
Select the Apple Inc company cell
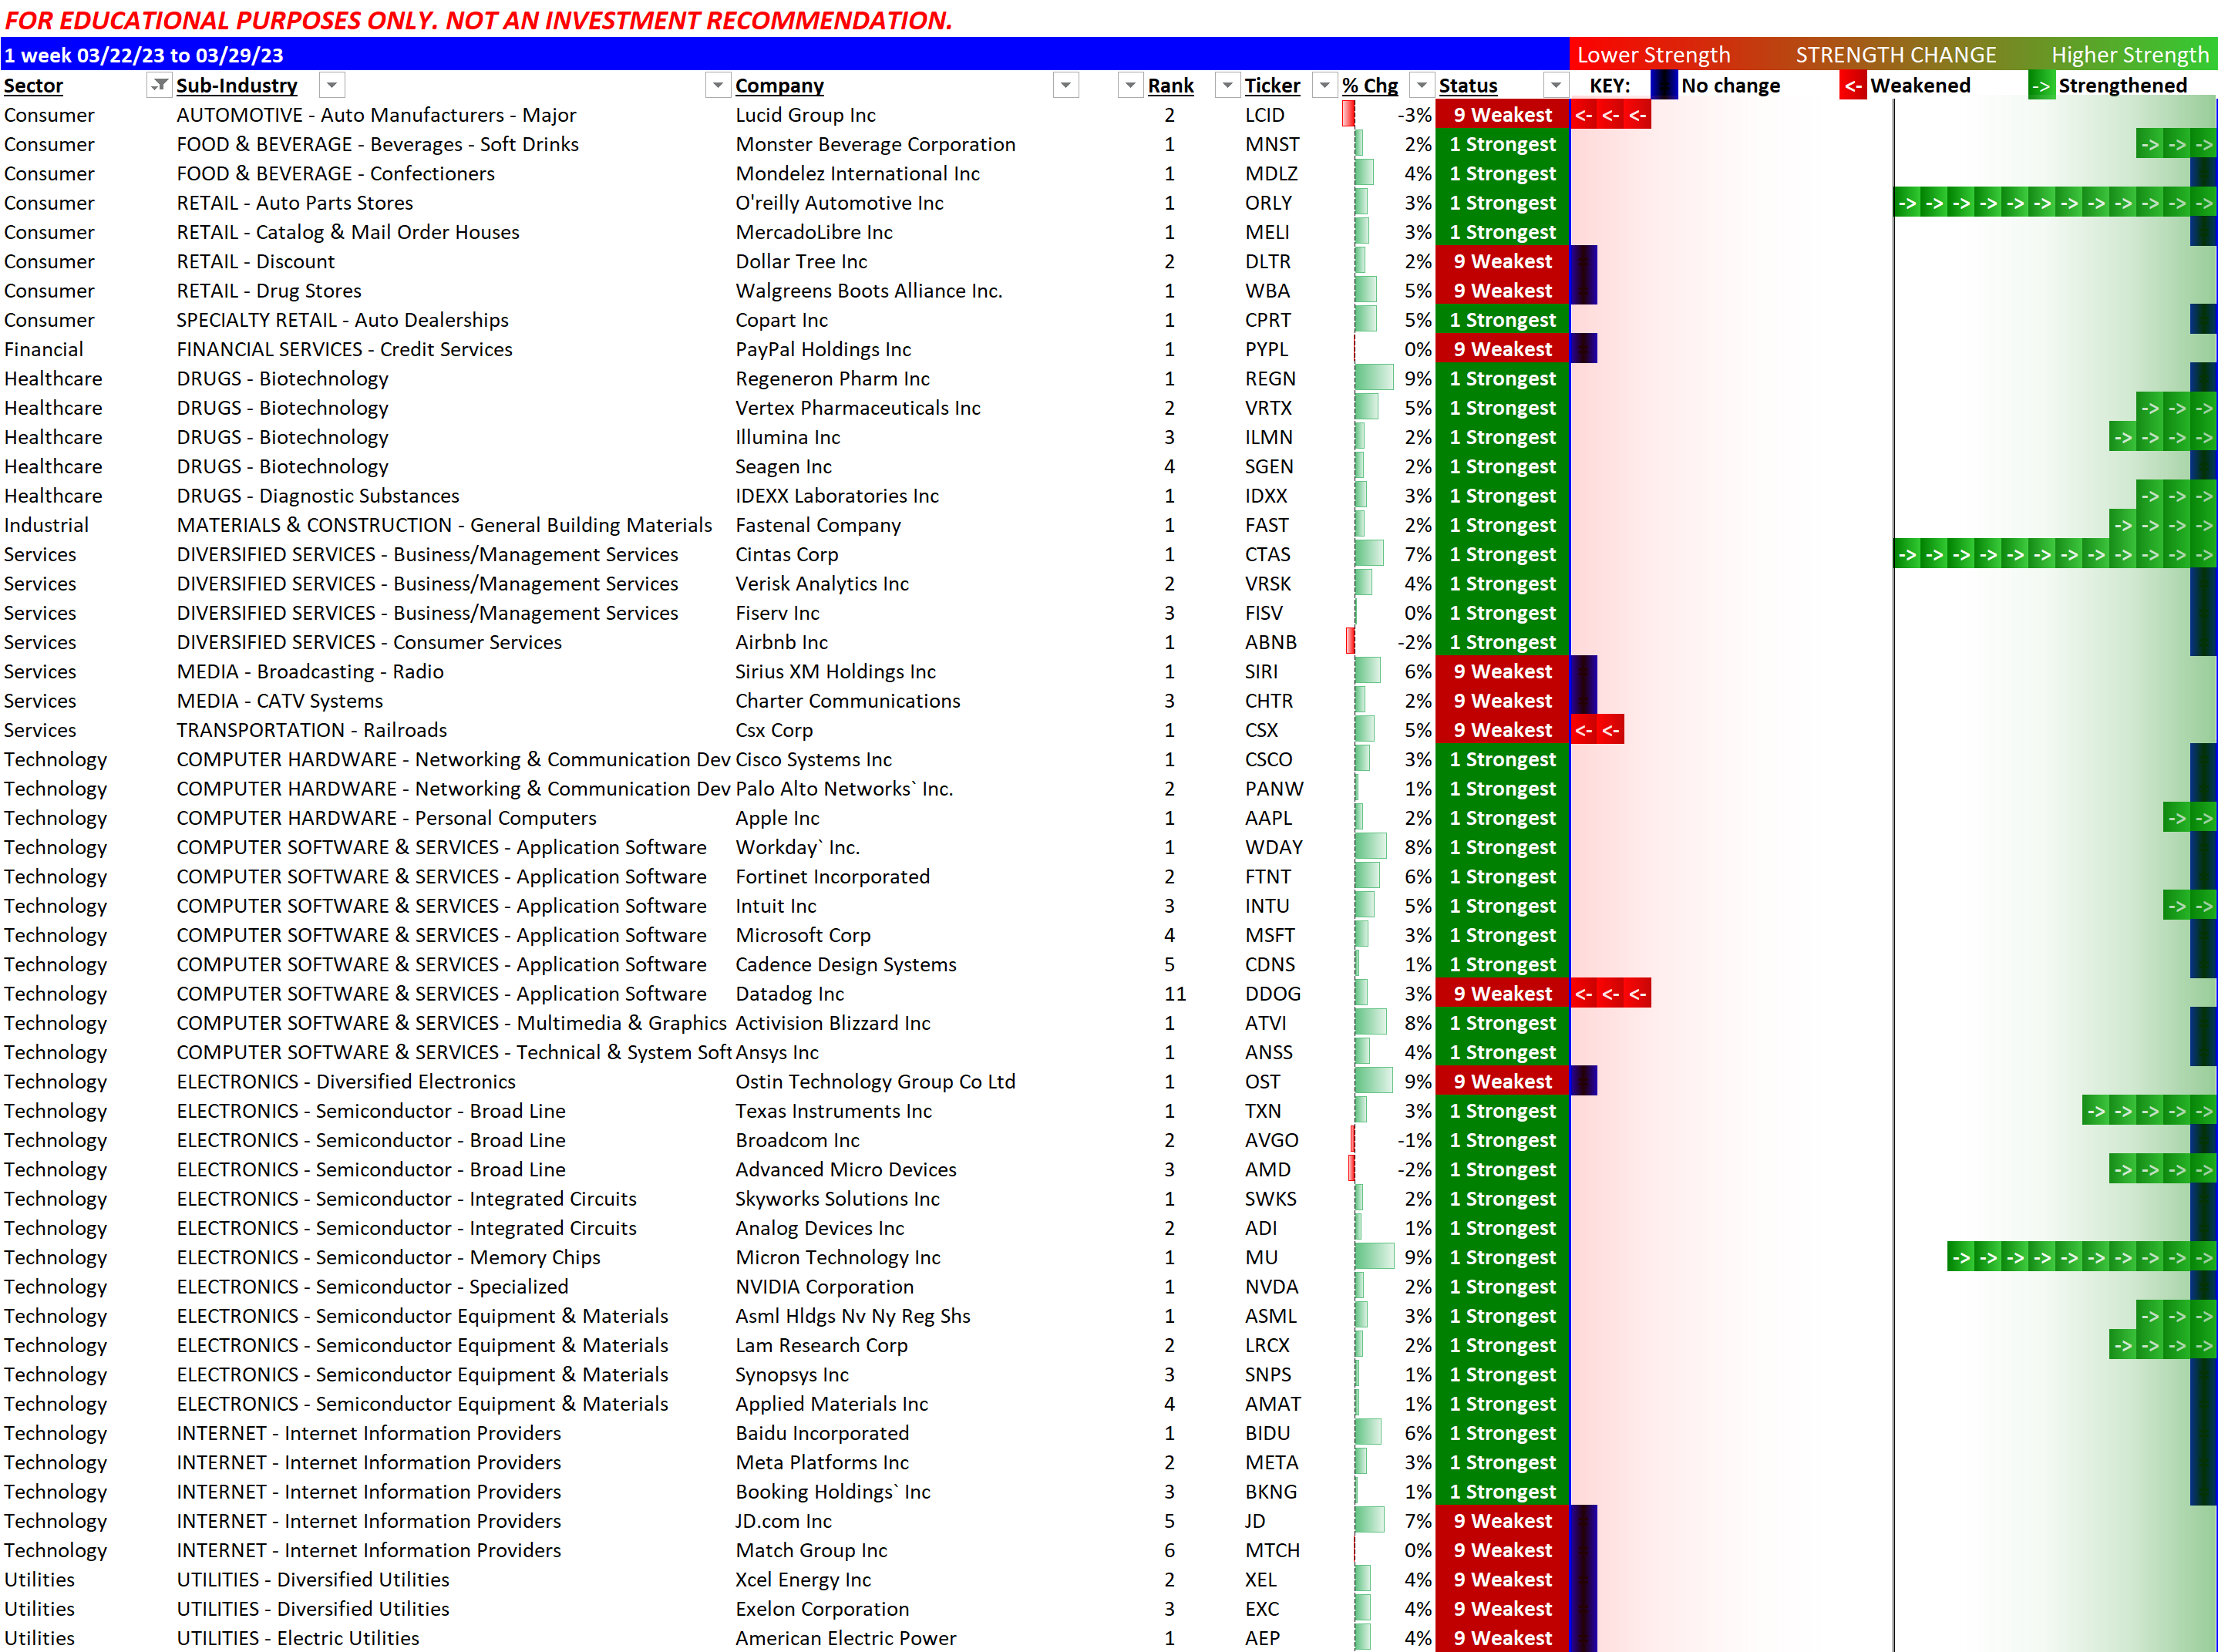tap(777, 818)
